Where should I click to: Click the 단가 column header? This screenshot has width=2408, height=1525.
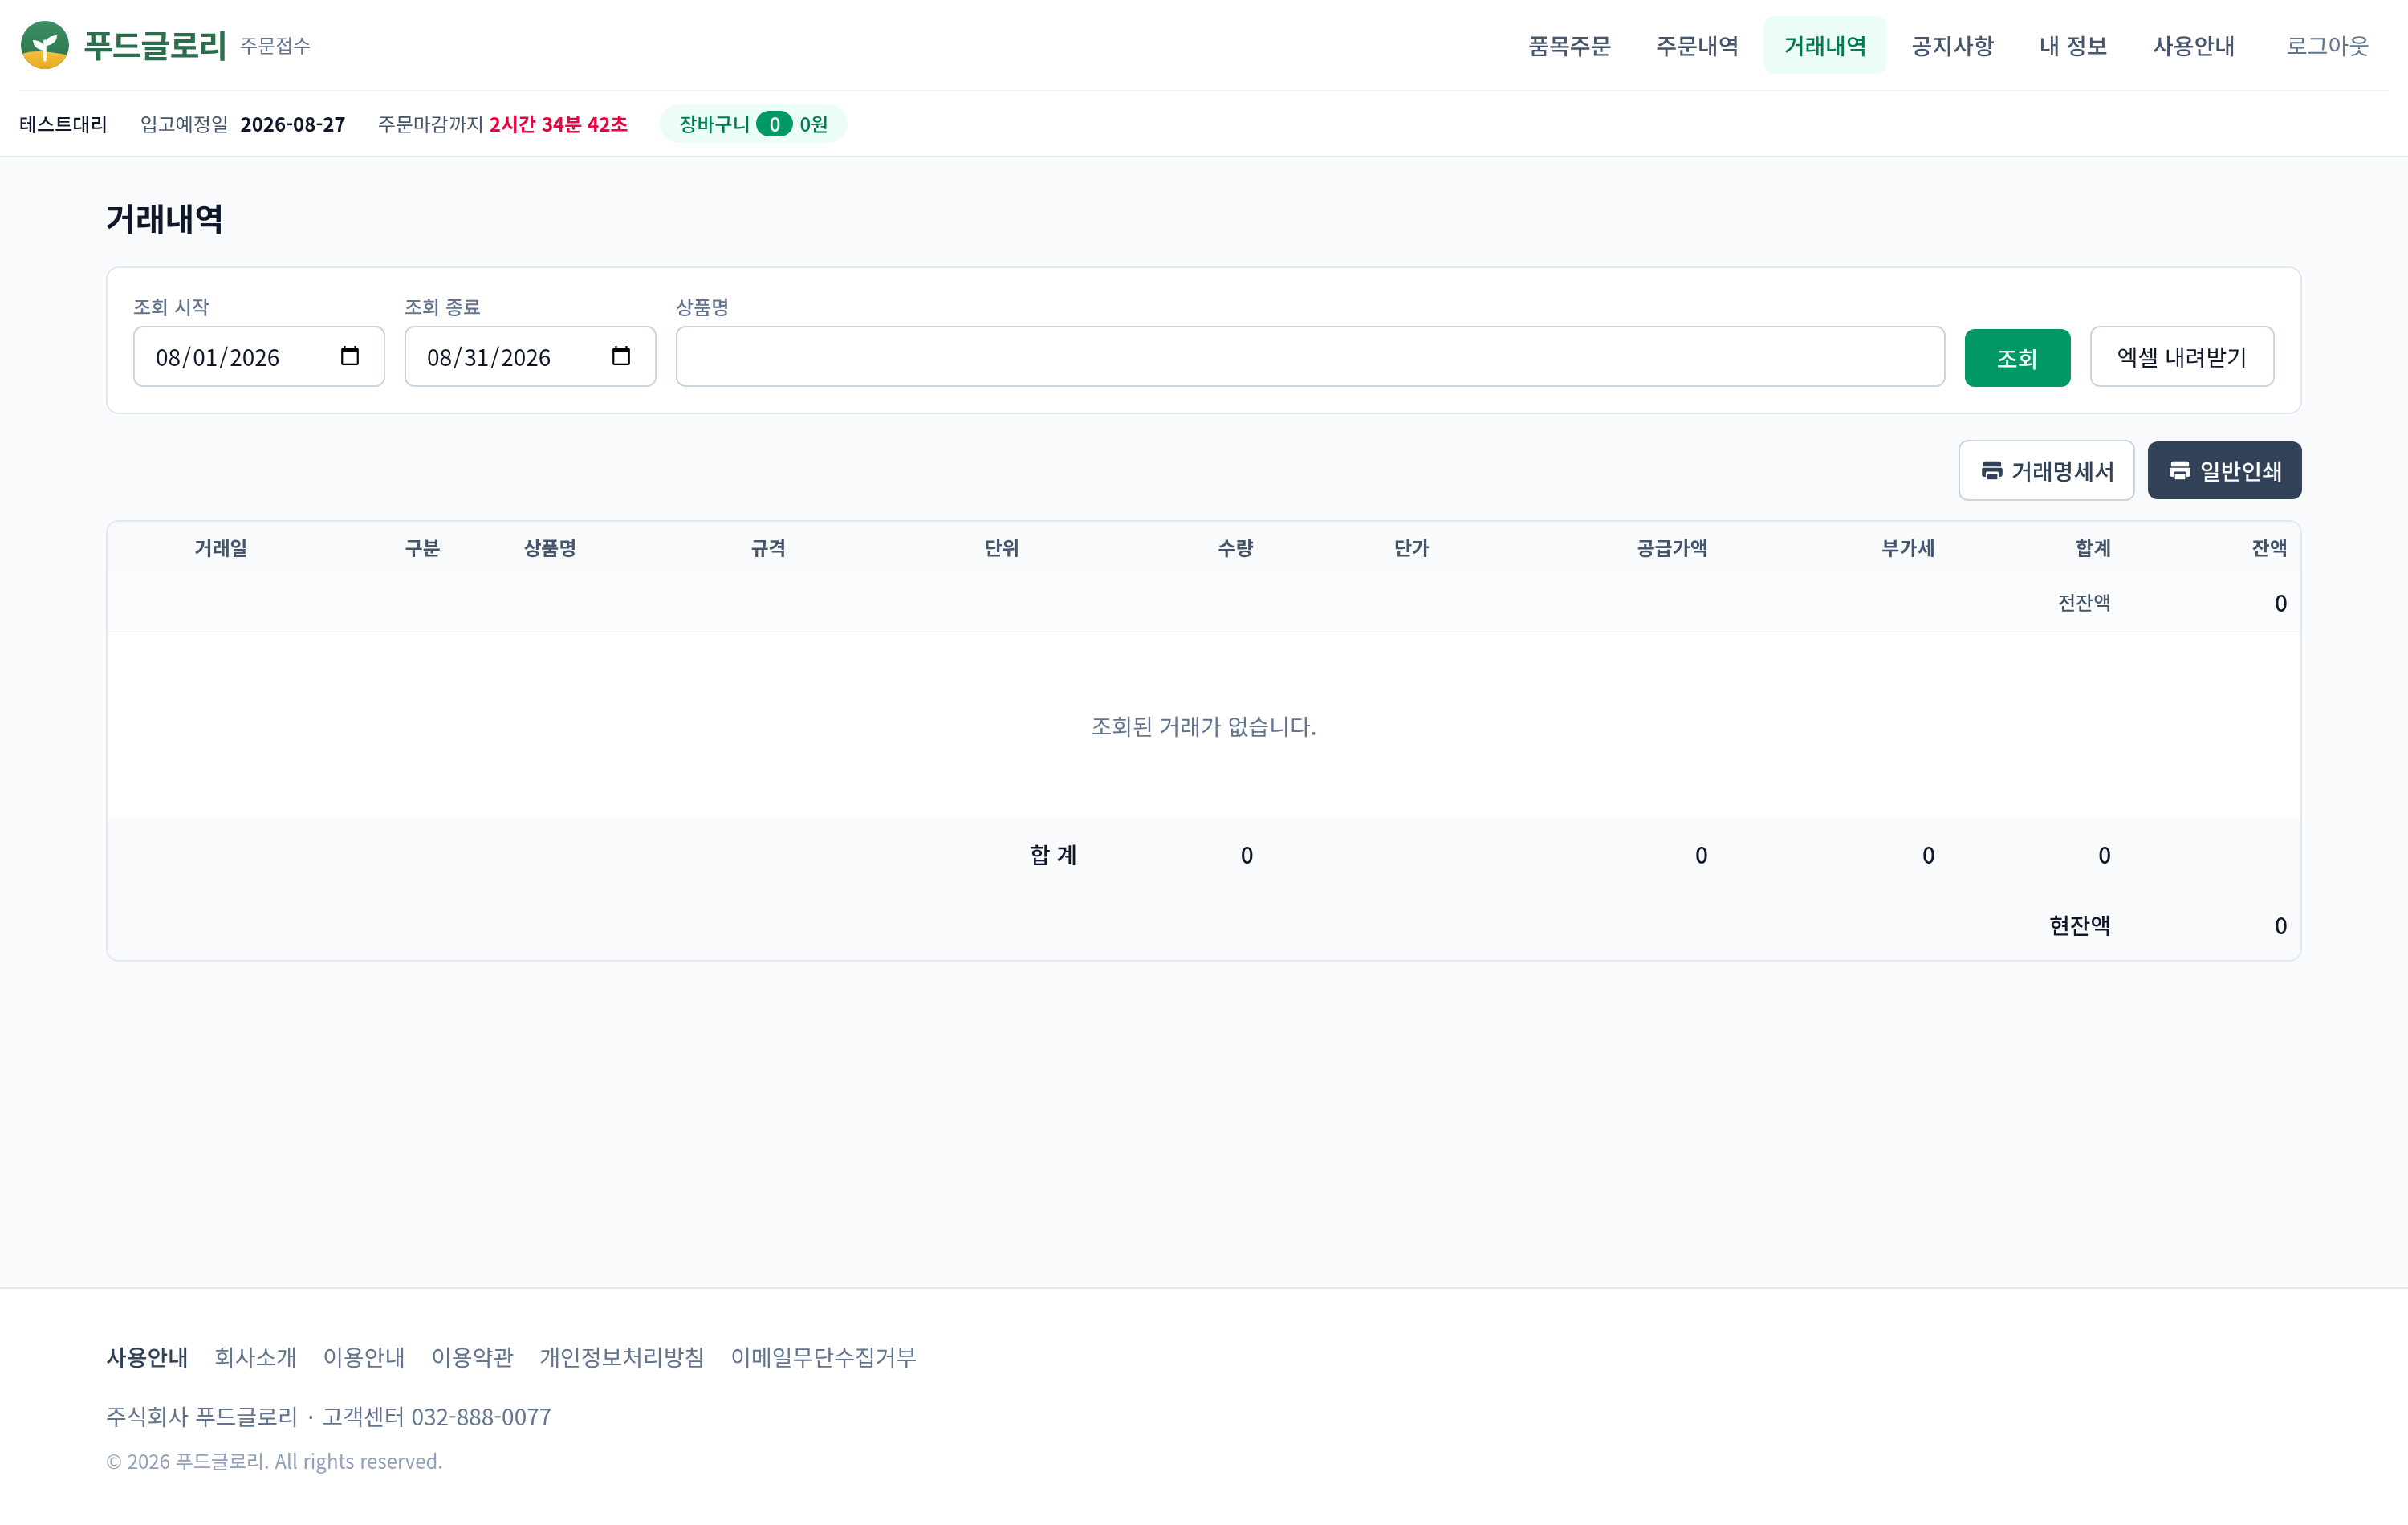tap(1411, 548)
